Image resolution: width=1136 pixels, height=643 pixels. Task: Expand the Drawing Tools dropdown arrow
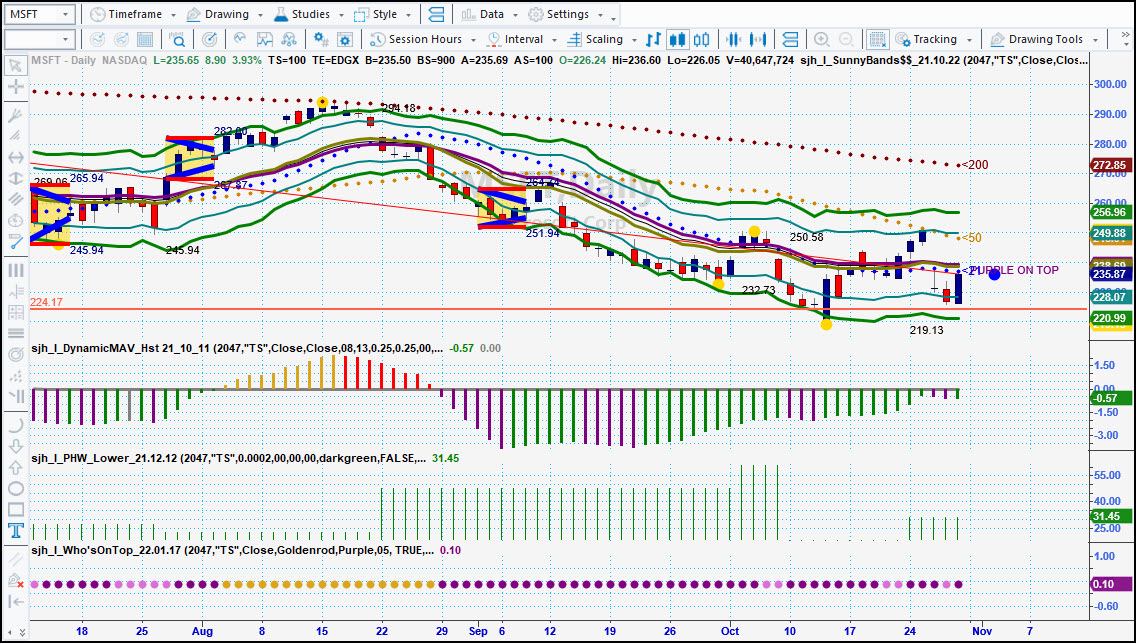(1095, 40)
